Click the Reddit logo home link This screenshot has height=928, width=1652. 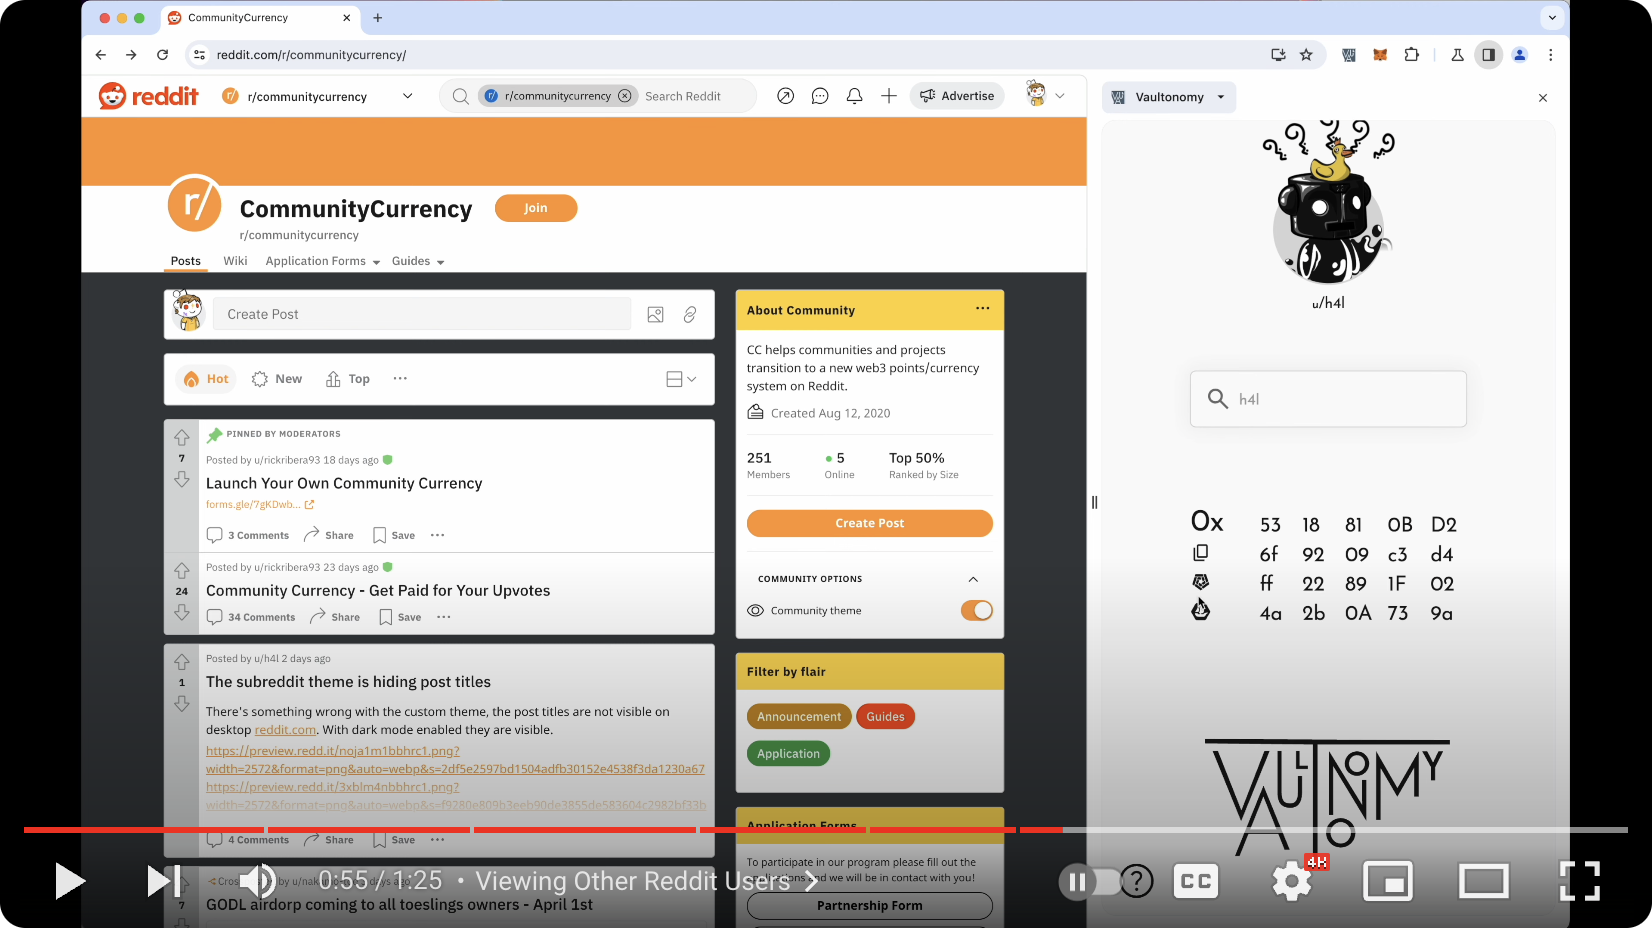(x=149, y=96)
